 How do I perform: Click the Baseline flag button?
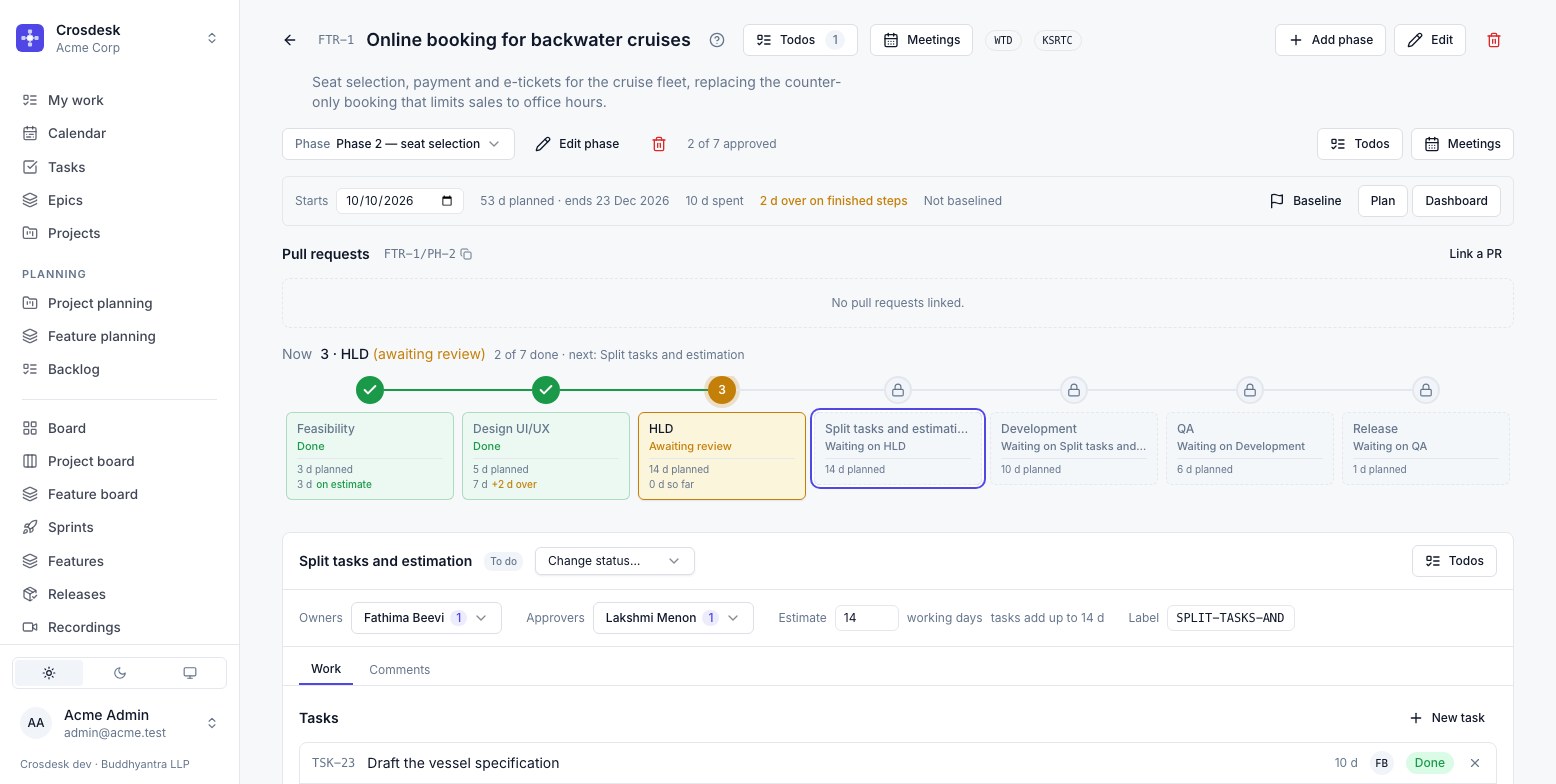pyautogui.click(x=1305, y=201)
